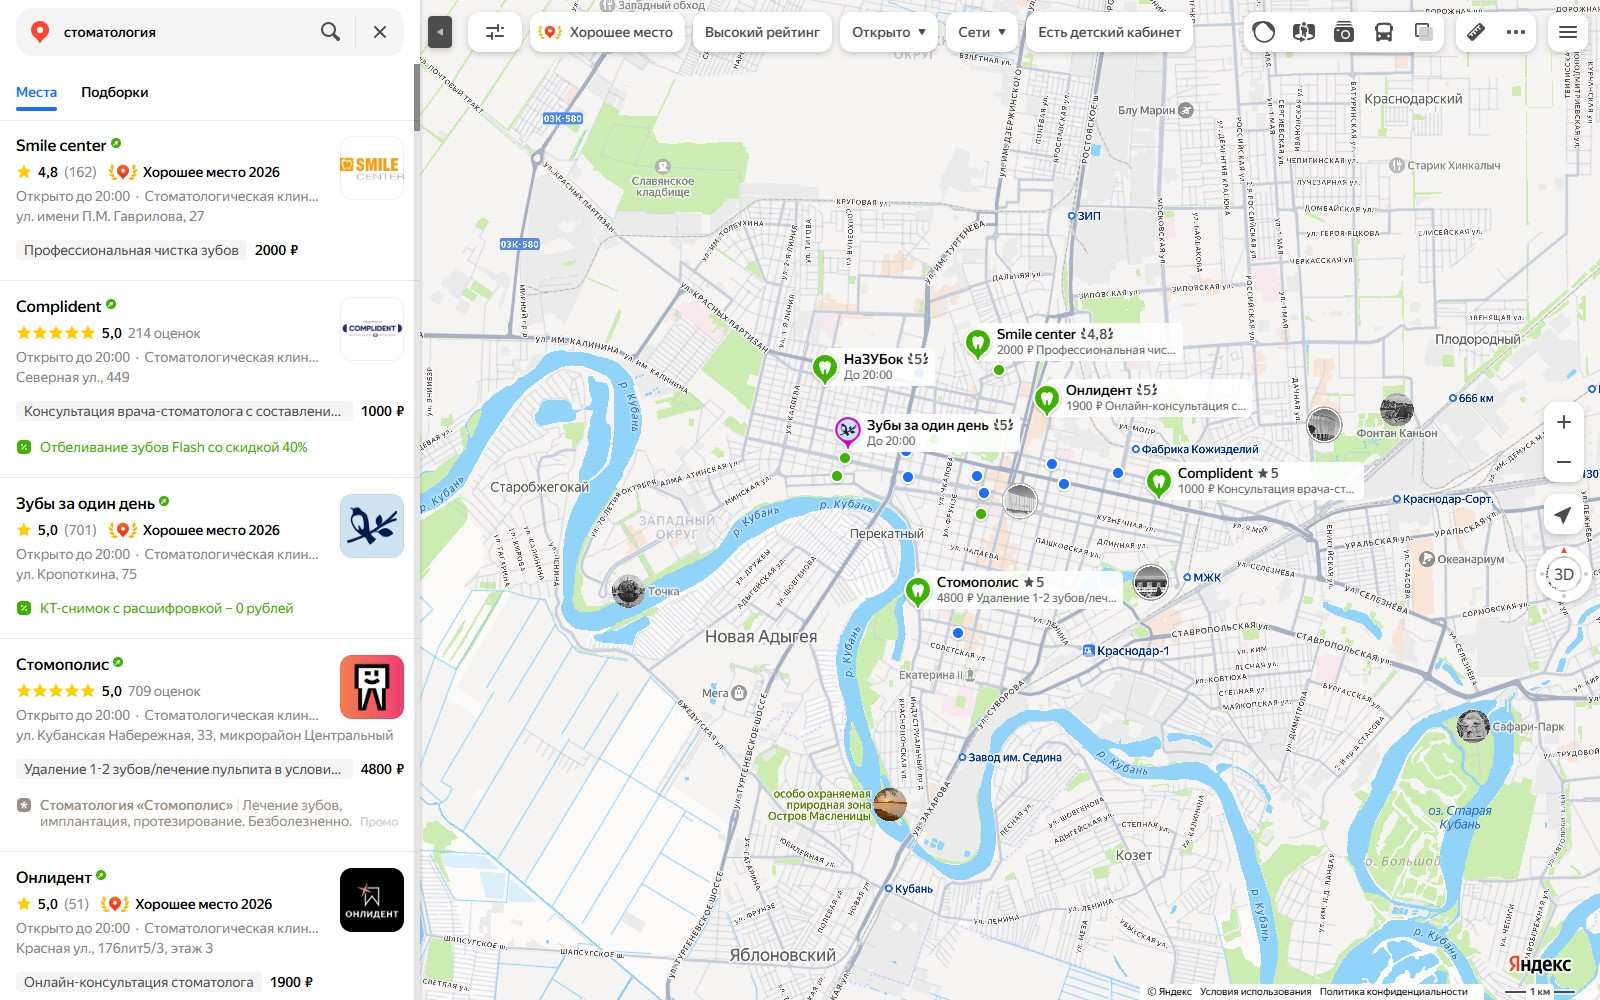Open the Стоматология «Стомополис» promo ad

196,813
